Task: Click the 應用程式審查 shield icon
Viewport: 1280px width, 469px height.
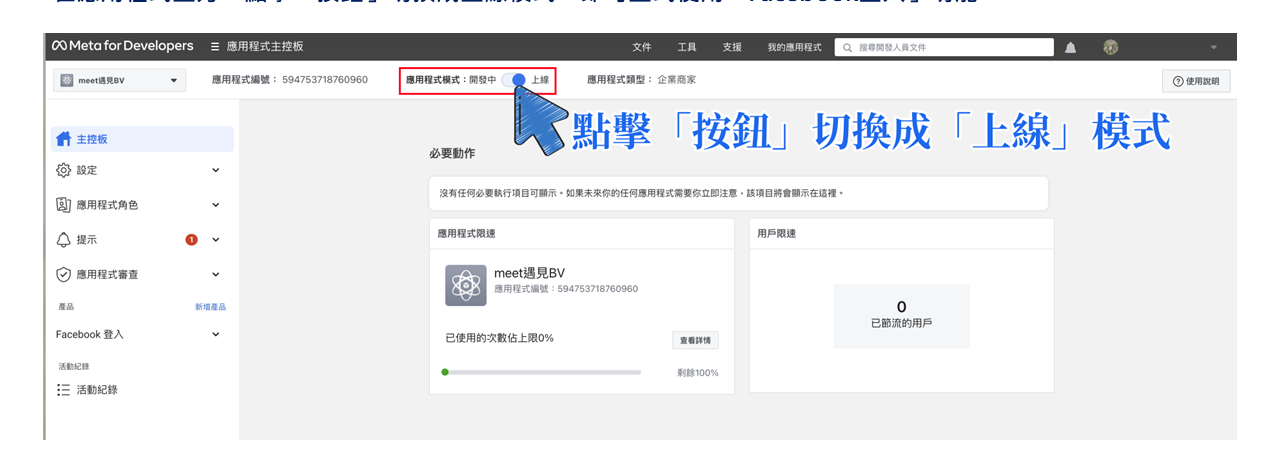Action: pos(64,274)
